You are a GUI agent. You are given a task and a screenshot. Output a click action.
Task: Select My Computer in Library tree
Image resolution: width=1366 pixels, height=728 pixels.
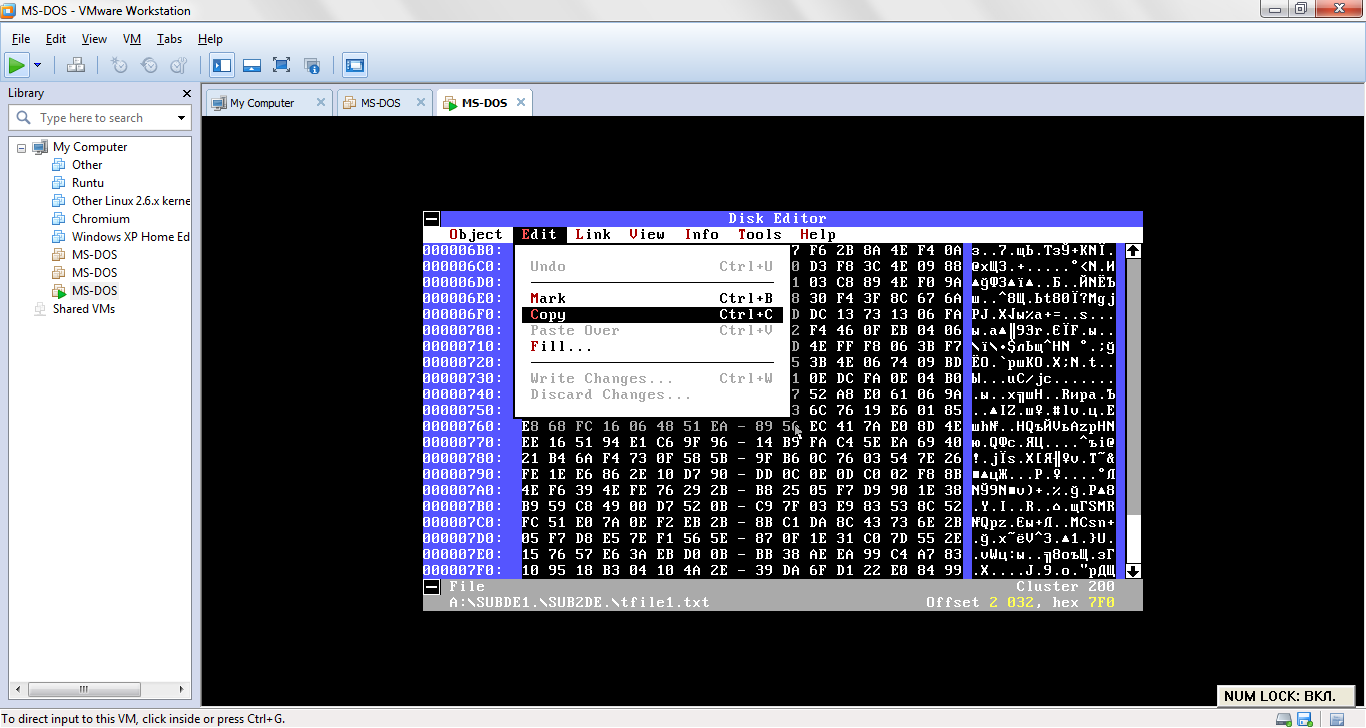pos(90,147)
